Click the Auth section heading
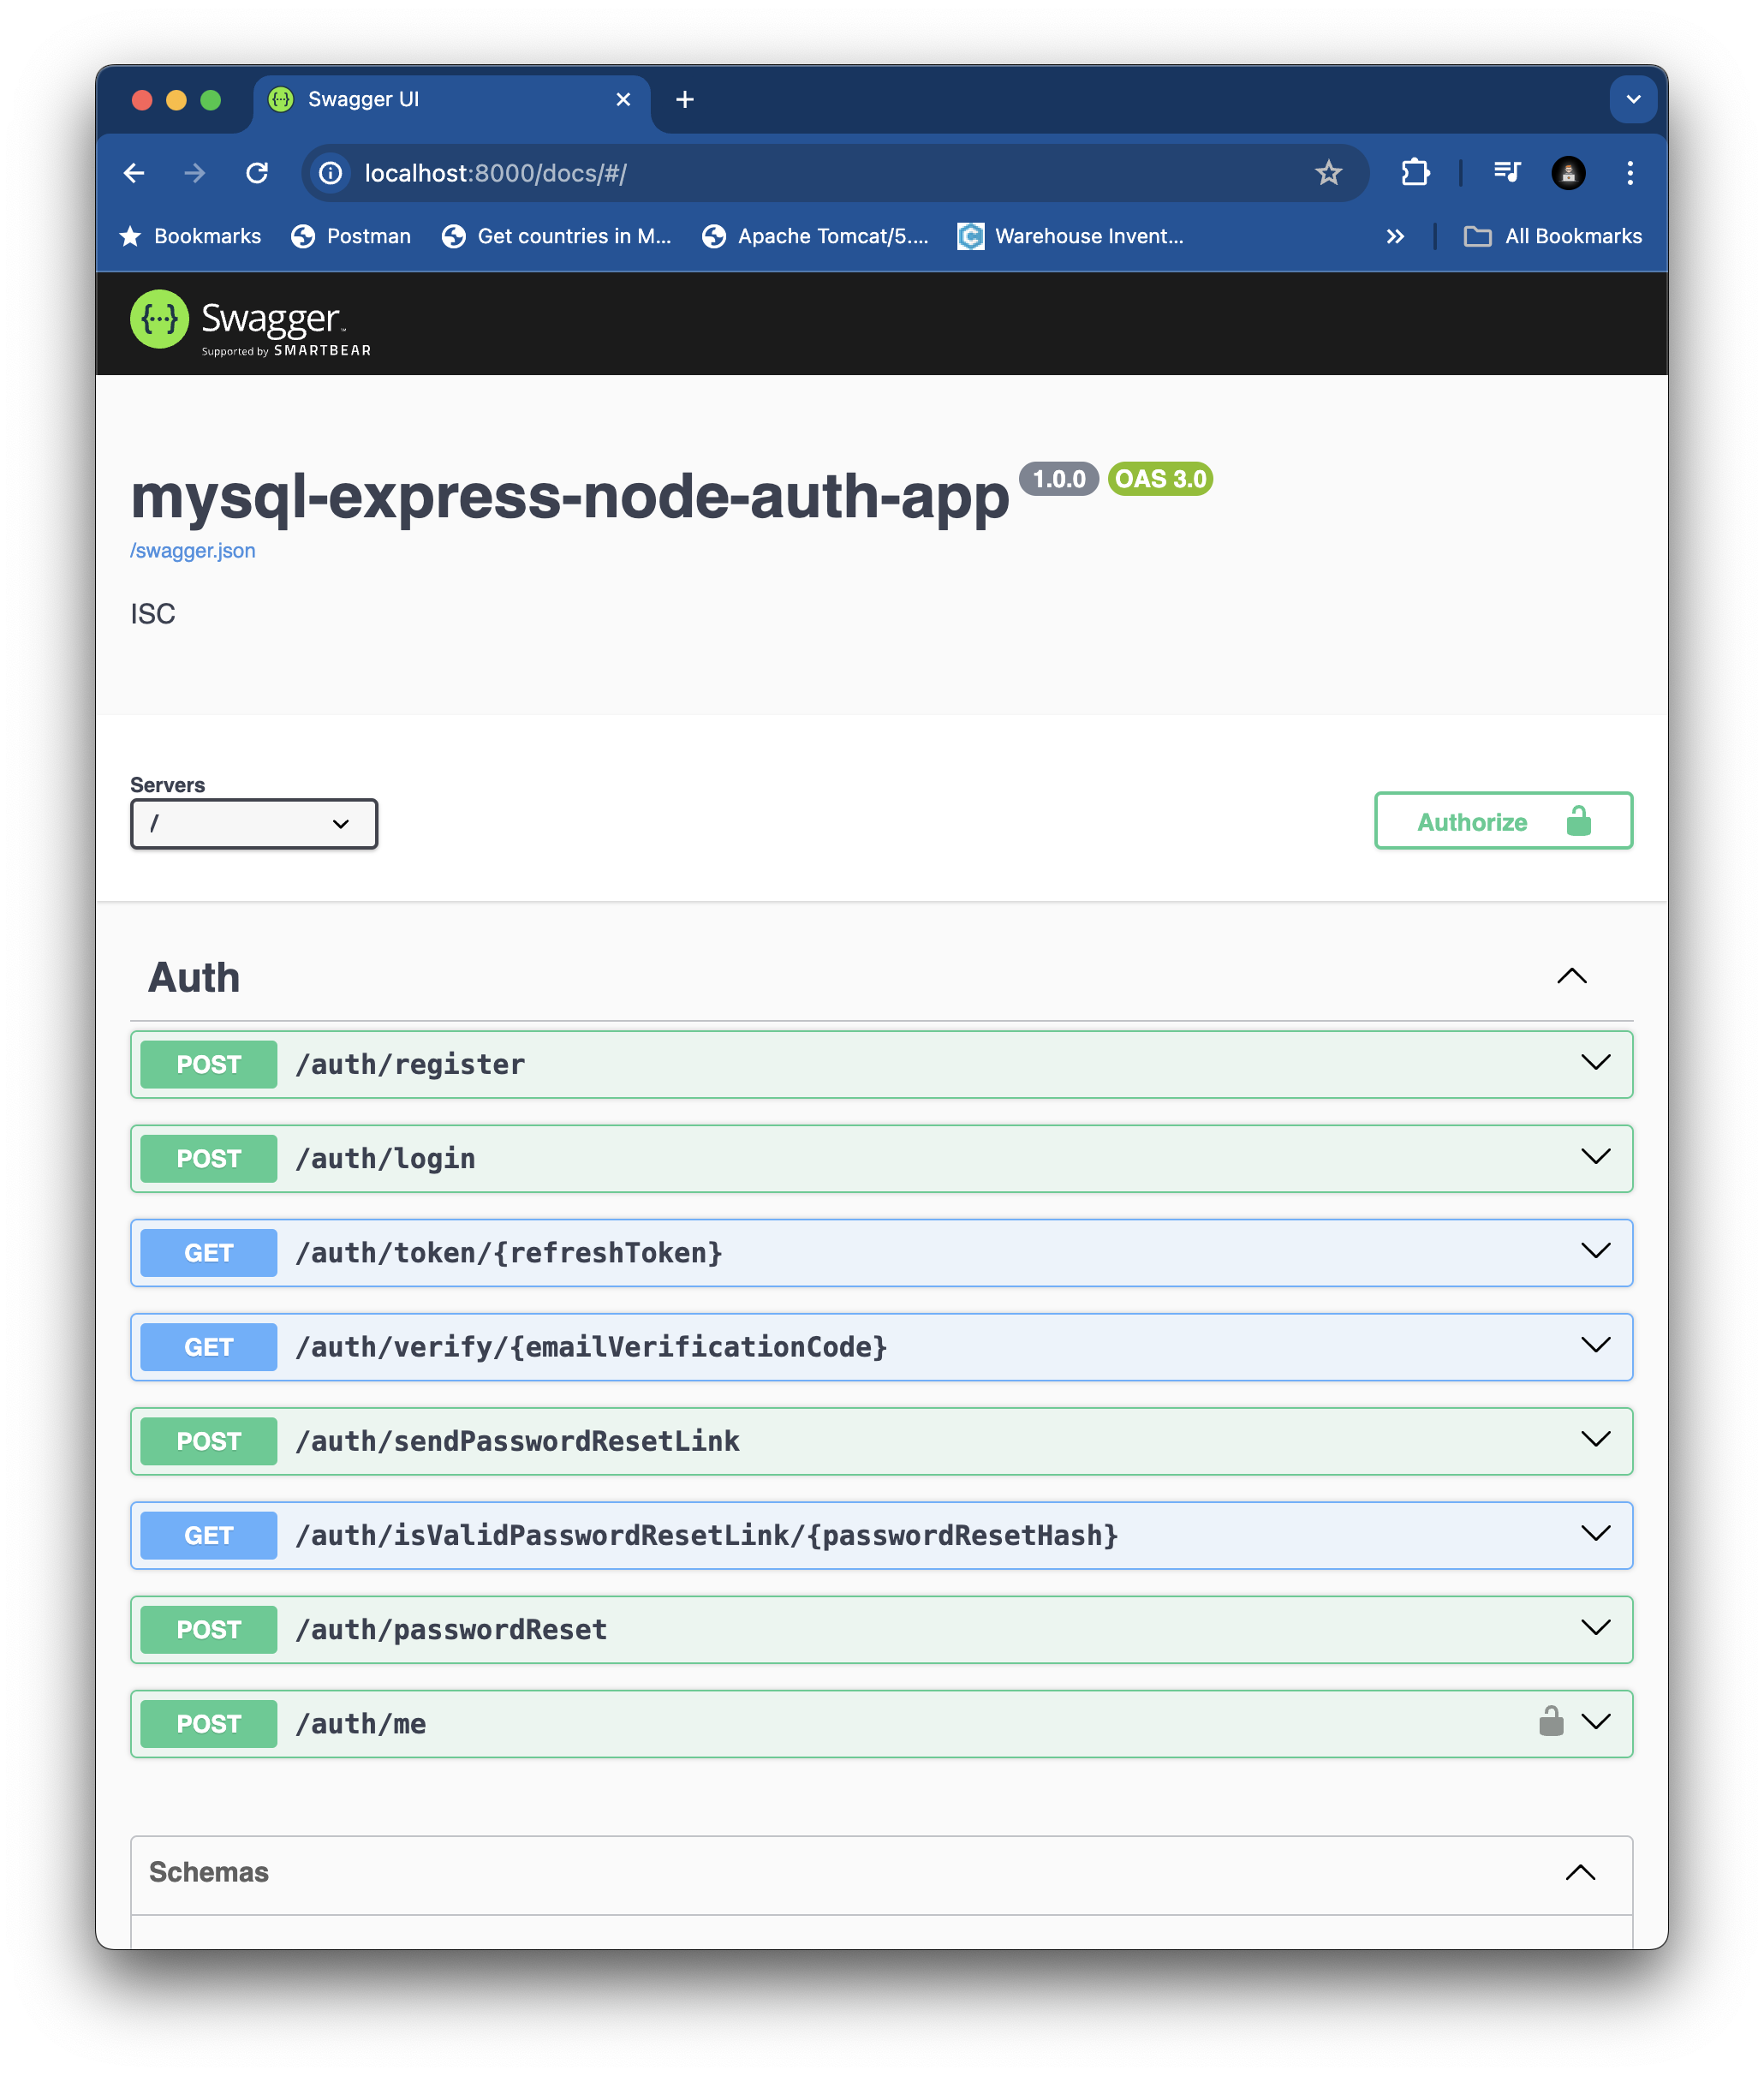This screenshot has height=2076, width=1764. pos(194,977)
